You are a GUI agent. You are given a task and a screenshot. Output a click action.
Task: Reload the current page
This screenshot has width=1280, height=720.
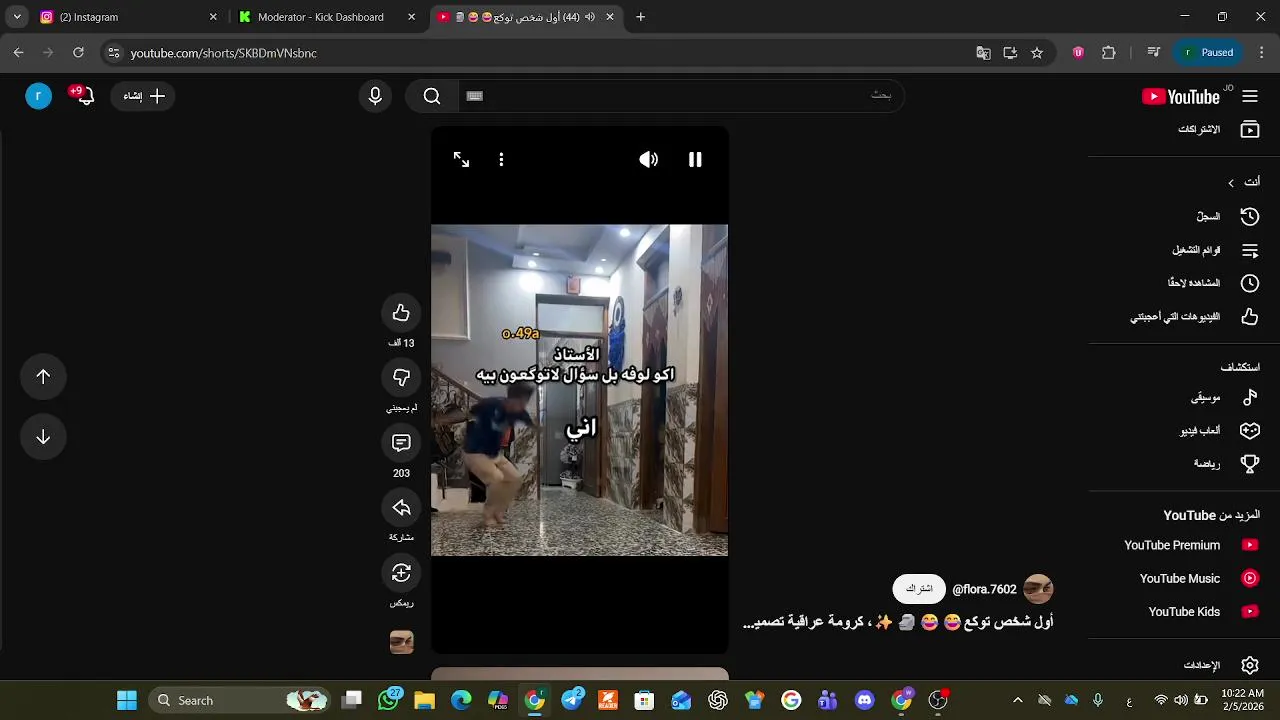click(78, 53)
